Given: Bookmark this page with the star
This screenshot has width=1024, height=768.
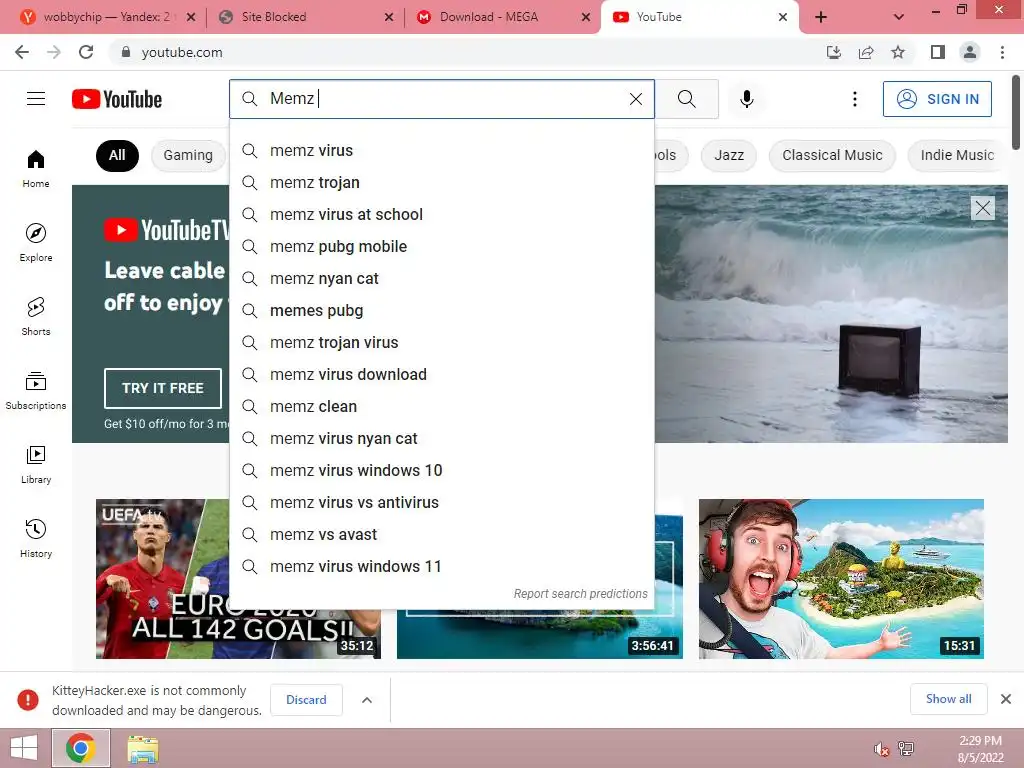Looking at the screenshot, I should tap(898, 52).
